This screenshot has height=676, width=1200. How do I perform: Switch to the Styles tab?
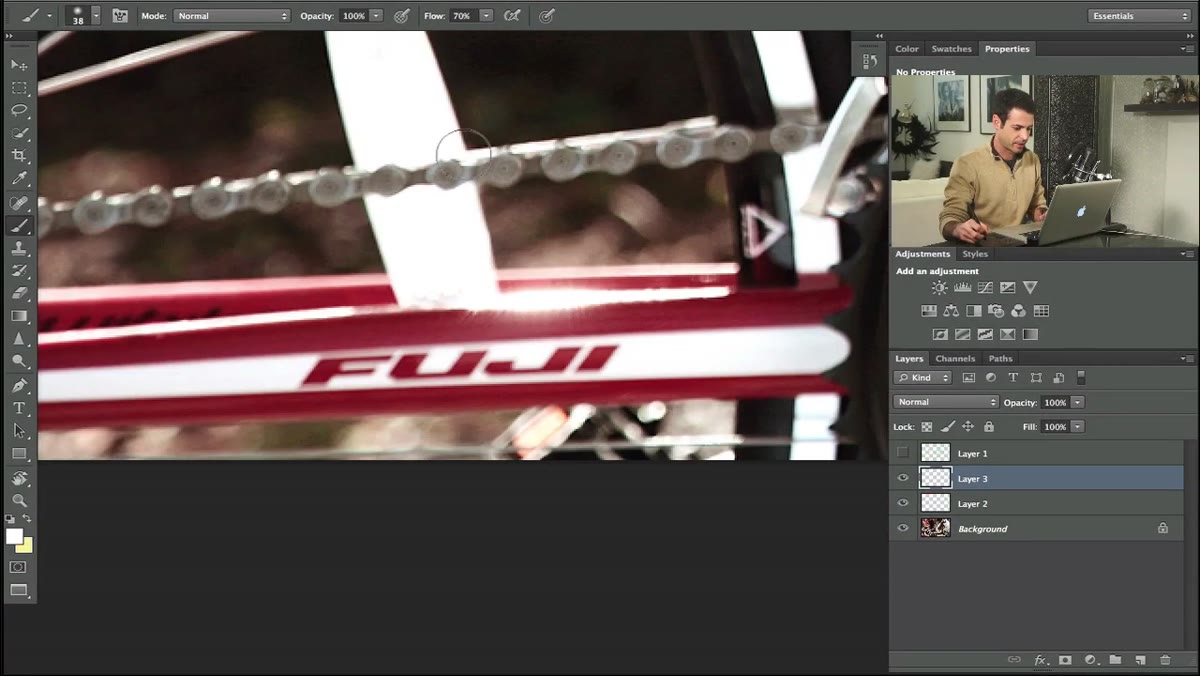[x=975, y=254]
